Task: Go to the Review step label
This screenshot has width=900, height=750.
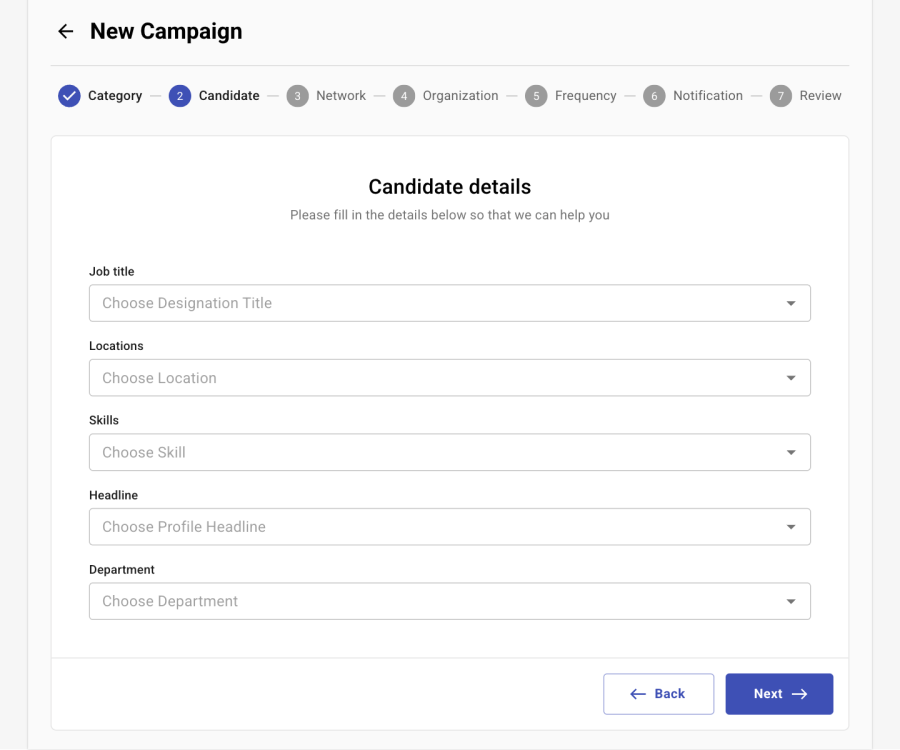Action: coord(820,96)
